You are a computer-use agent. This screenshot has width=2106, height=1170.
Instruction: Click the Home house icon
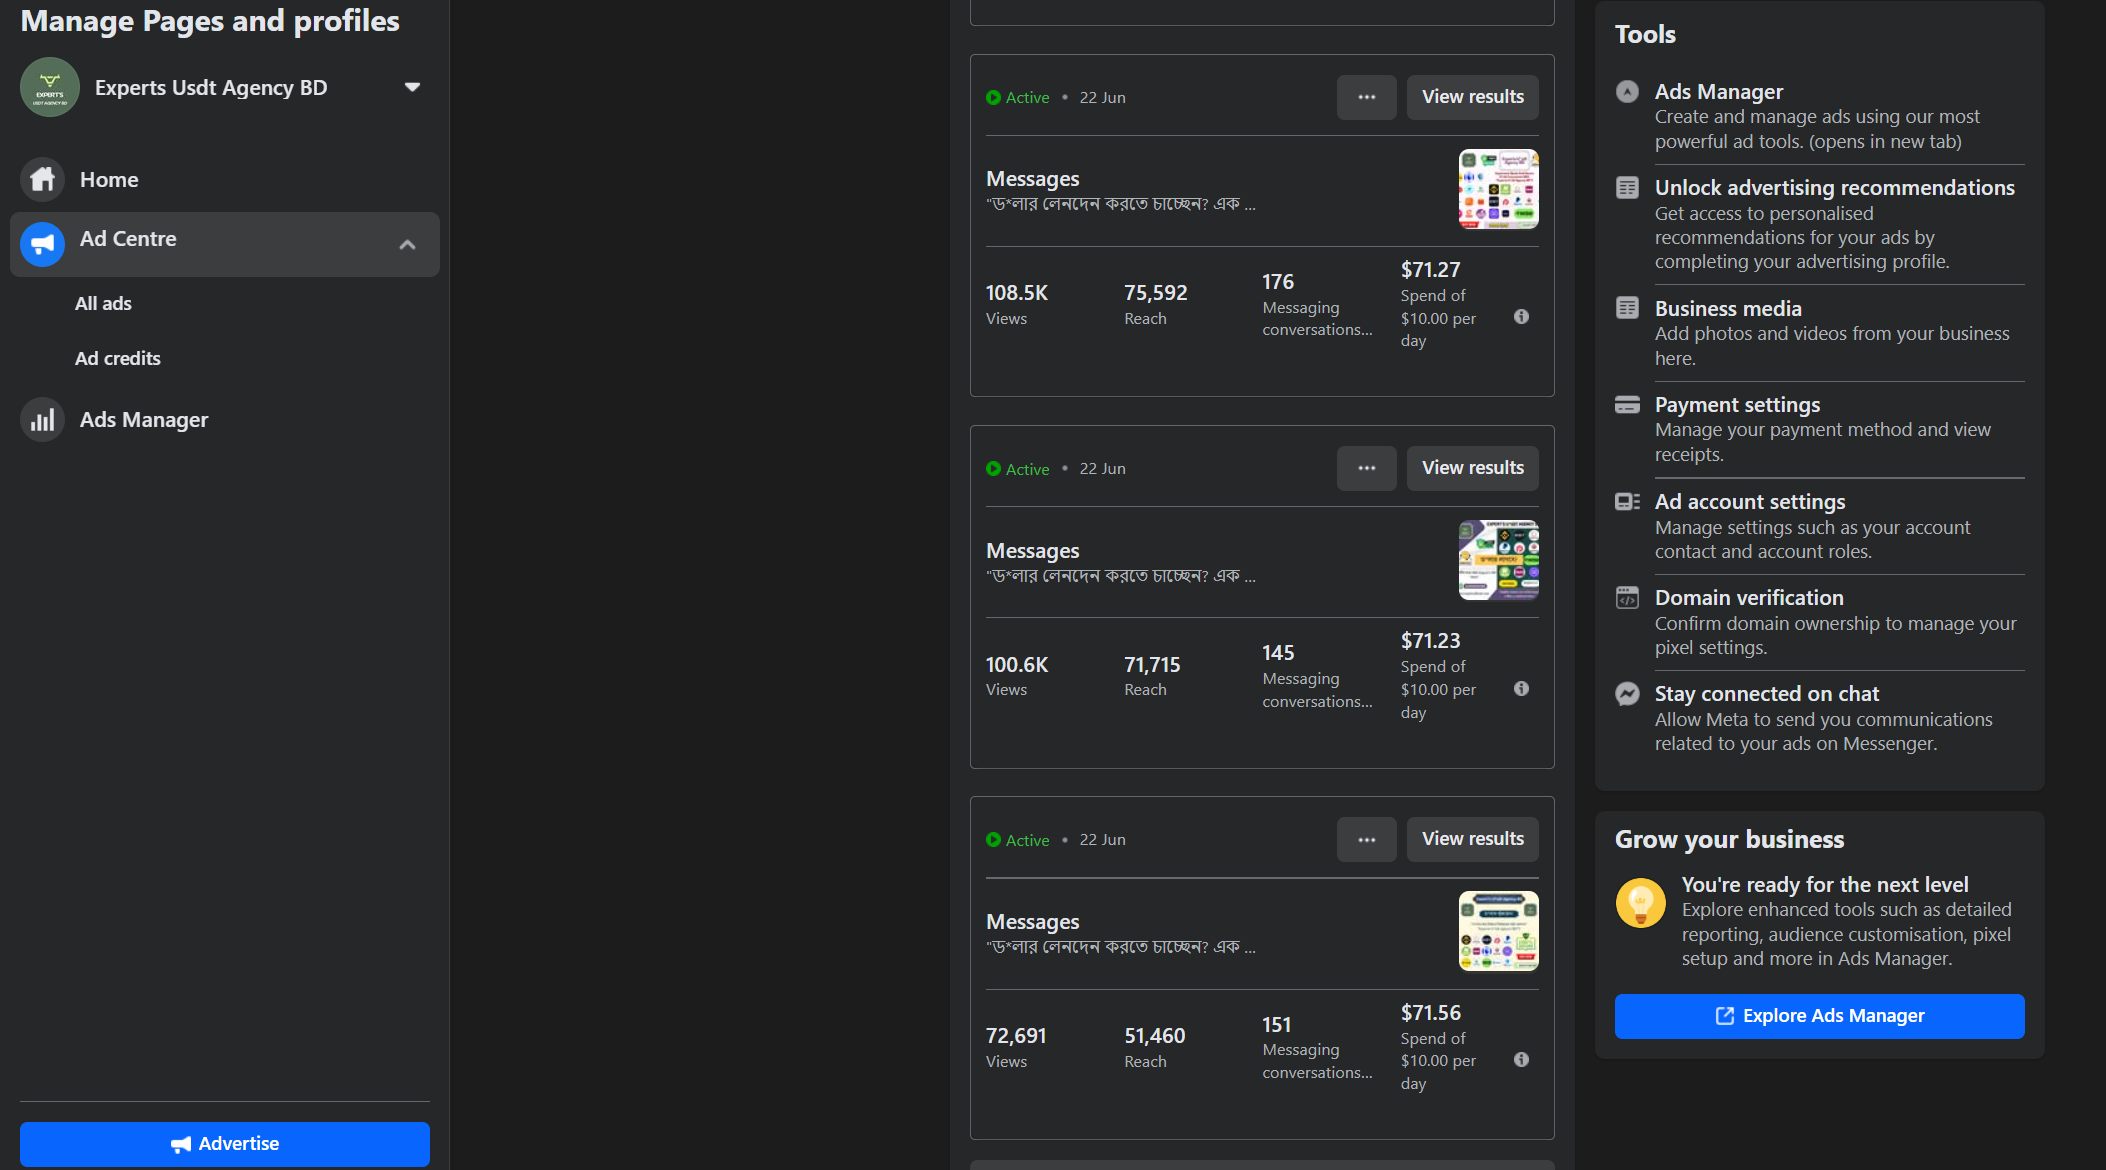(42, 180)
